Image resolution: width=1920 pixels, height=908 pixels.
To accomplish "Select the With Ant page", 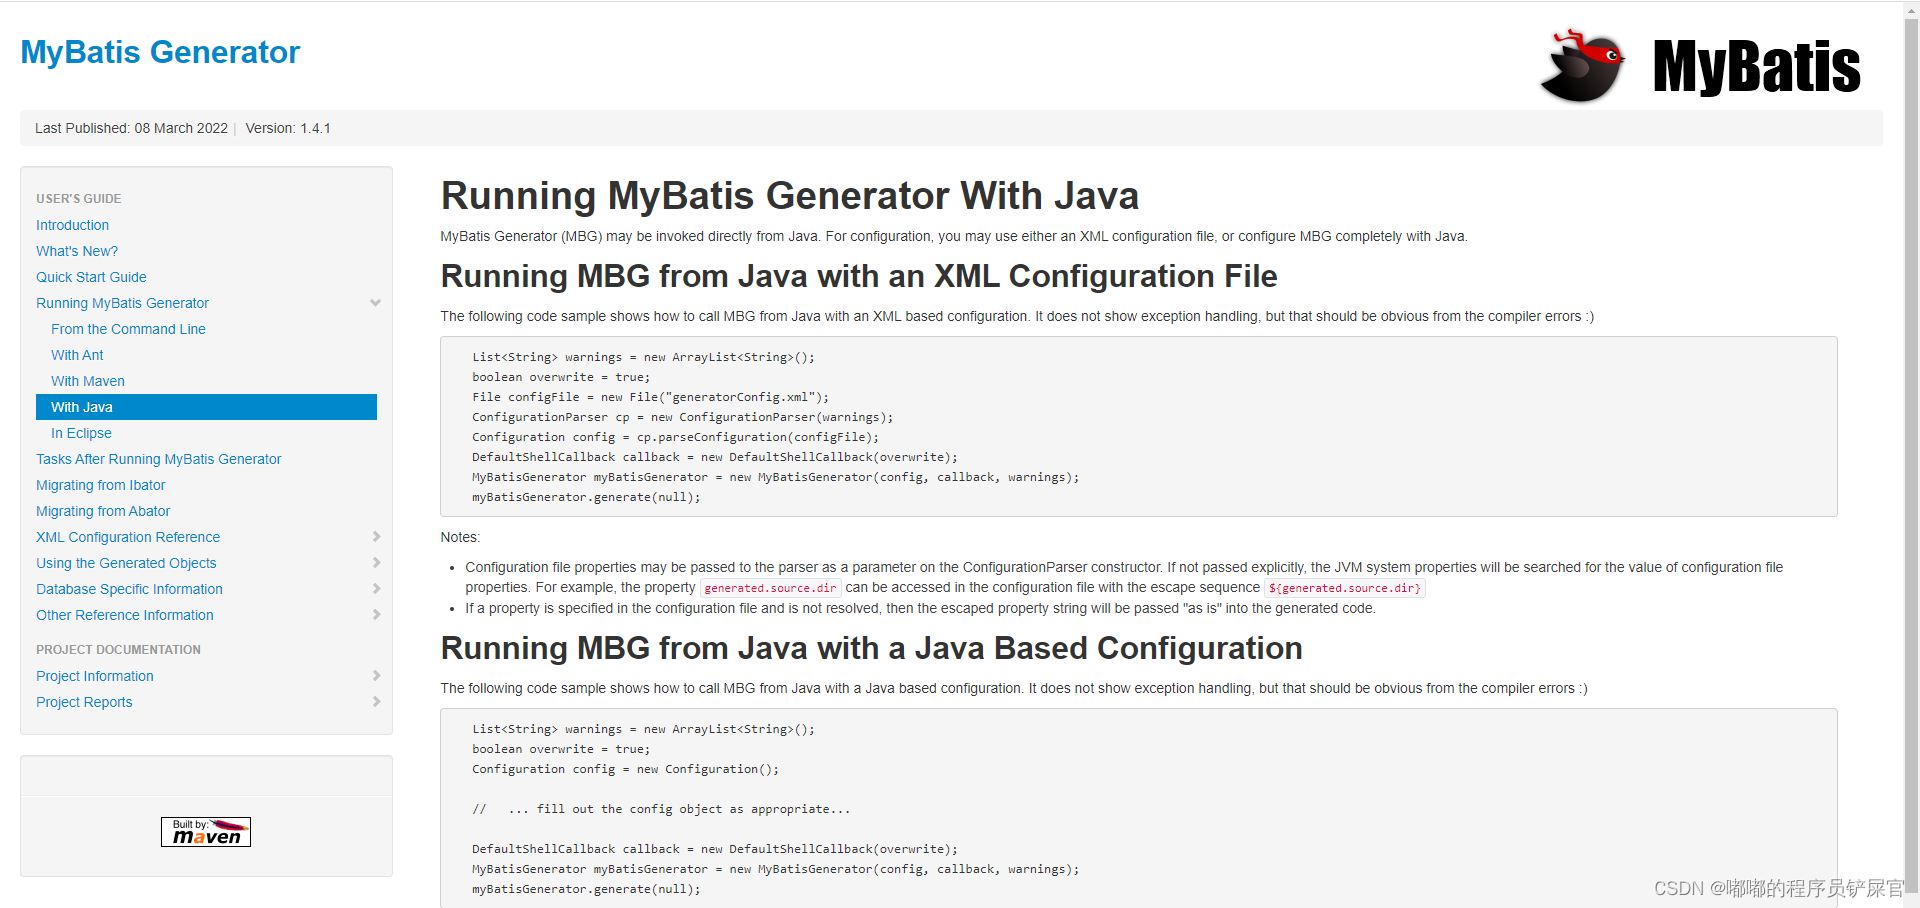I will [x=77, y=355].
